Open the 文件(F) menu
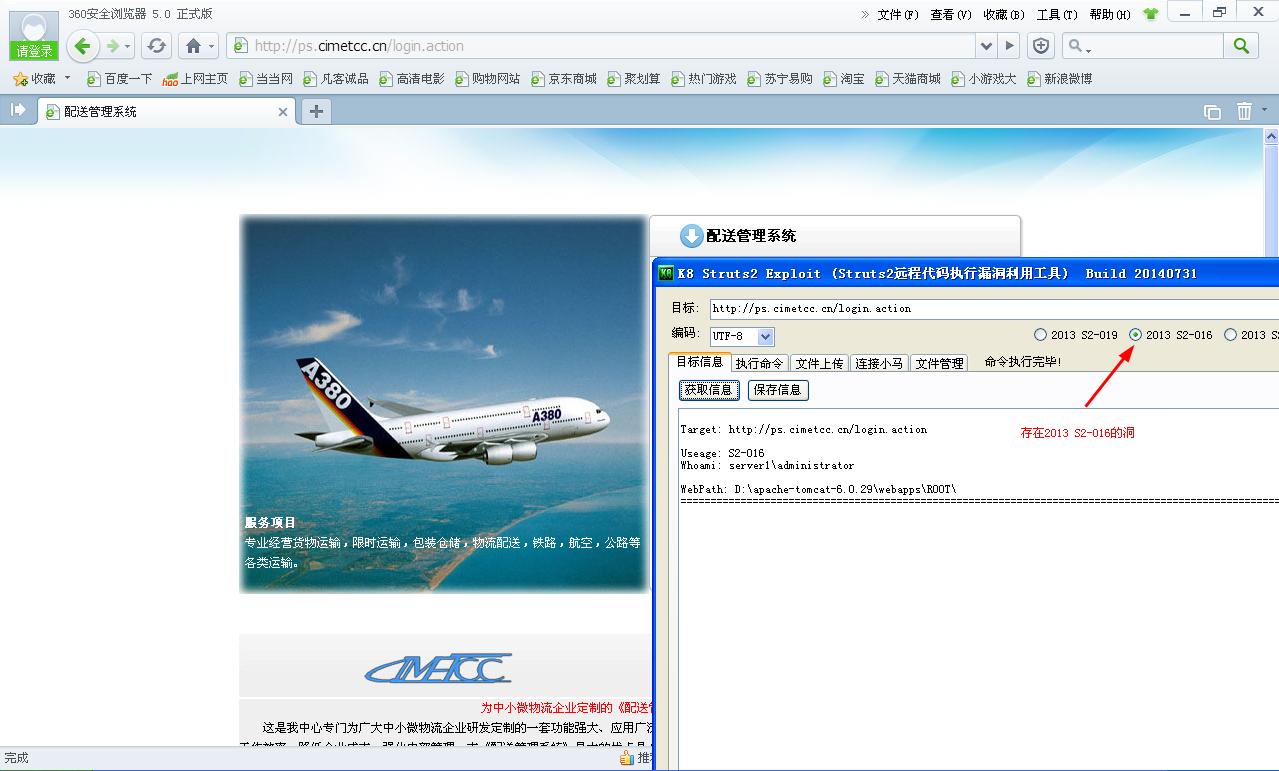 [898, 14]
